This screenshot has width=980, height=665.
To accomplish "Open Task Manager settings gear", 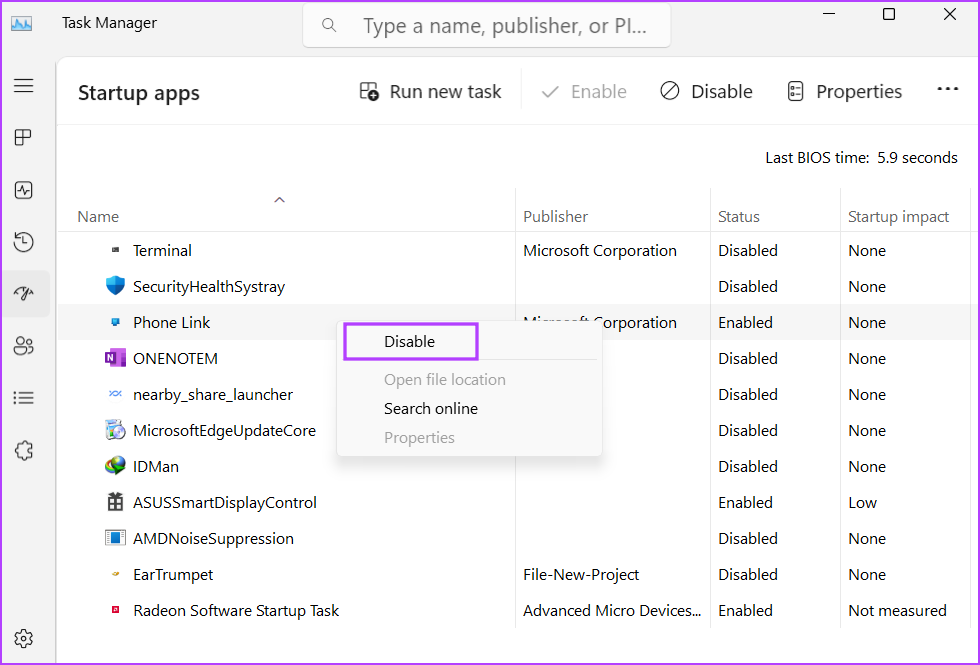I will click(24, 639).
